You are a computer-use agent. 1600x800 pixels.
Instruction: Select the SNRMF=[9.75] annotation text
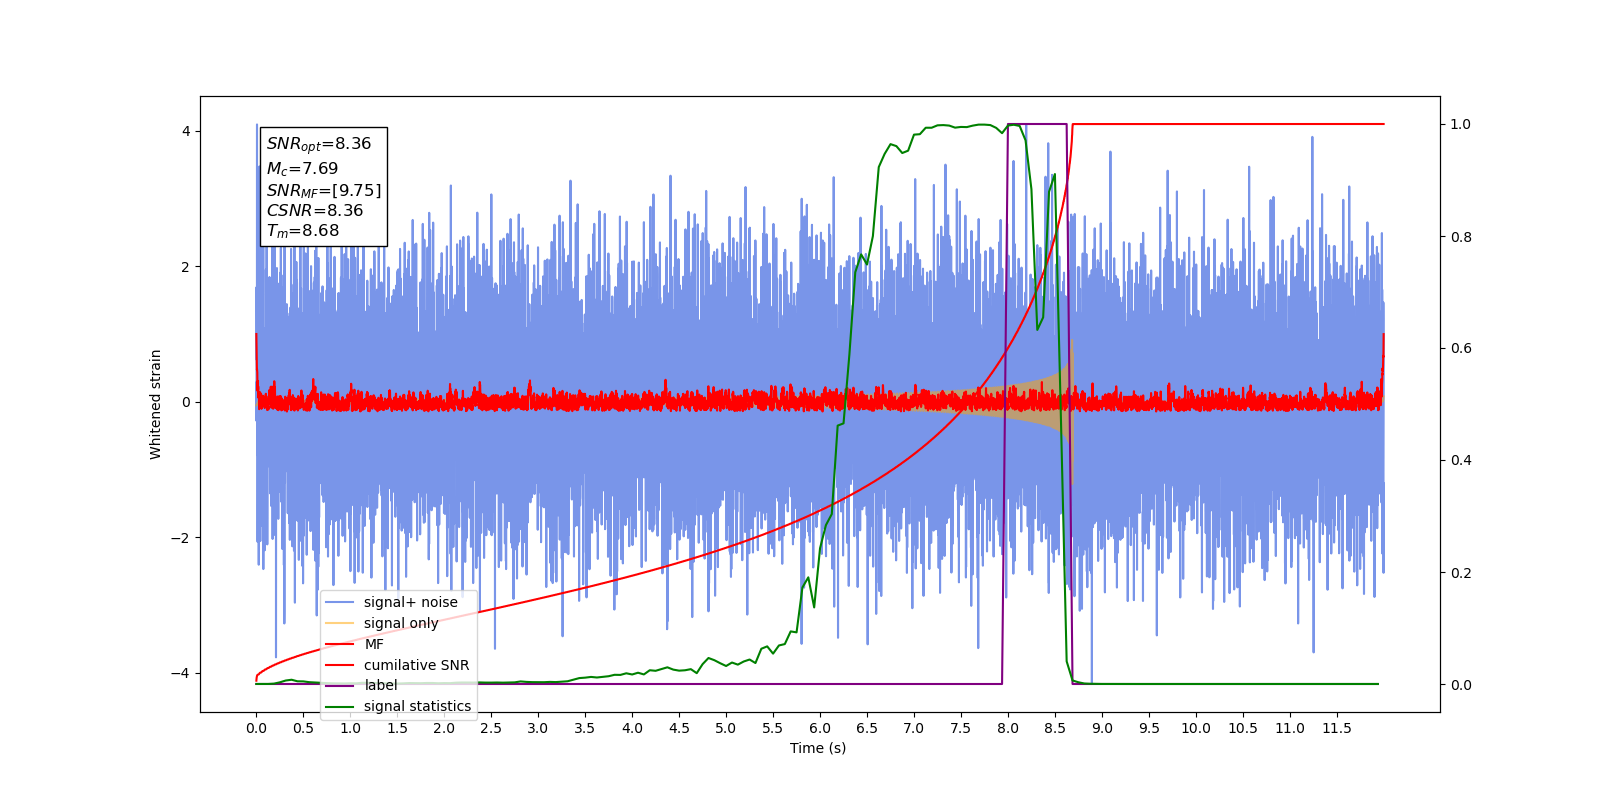[324, 190]
